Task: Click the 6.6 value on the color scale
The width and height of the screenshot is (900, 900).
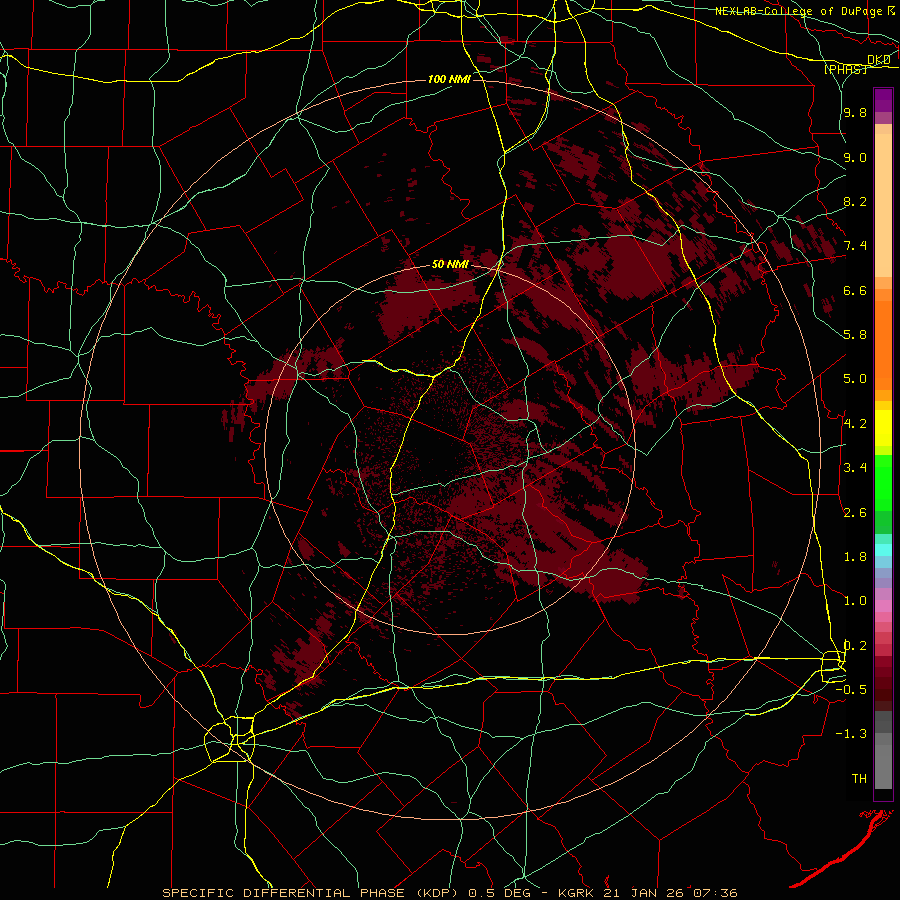Action: 855,290
